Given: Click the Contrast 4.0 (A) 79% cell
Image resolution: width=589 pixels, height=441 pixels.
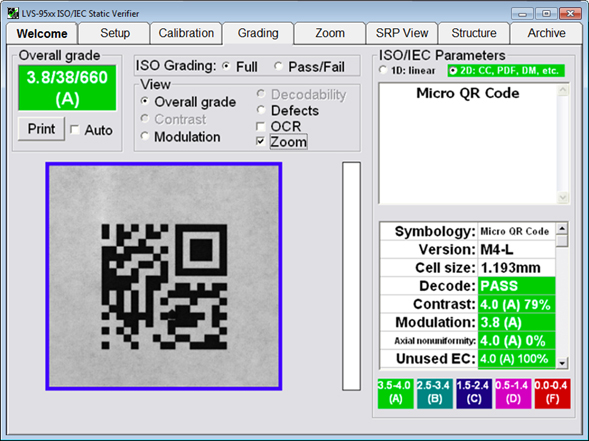Looking at the screenshot, I should click(517, 304).
